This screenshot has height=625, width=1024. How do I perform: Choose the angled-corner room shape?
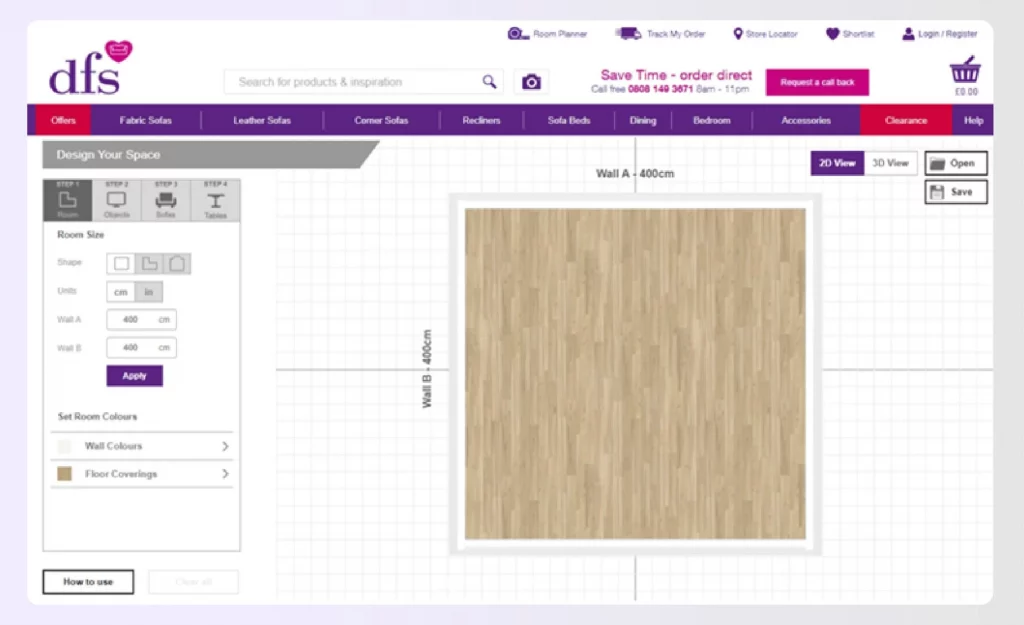click(177, 264)
